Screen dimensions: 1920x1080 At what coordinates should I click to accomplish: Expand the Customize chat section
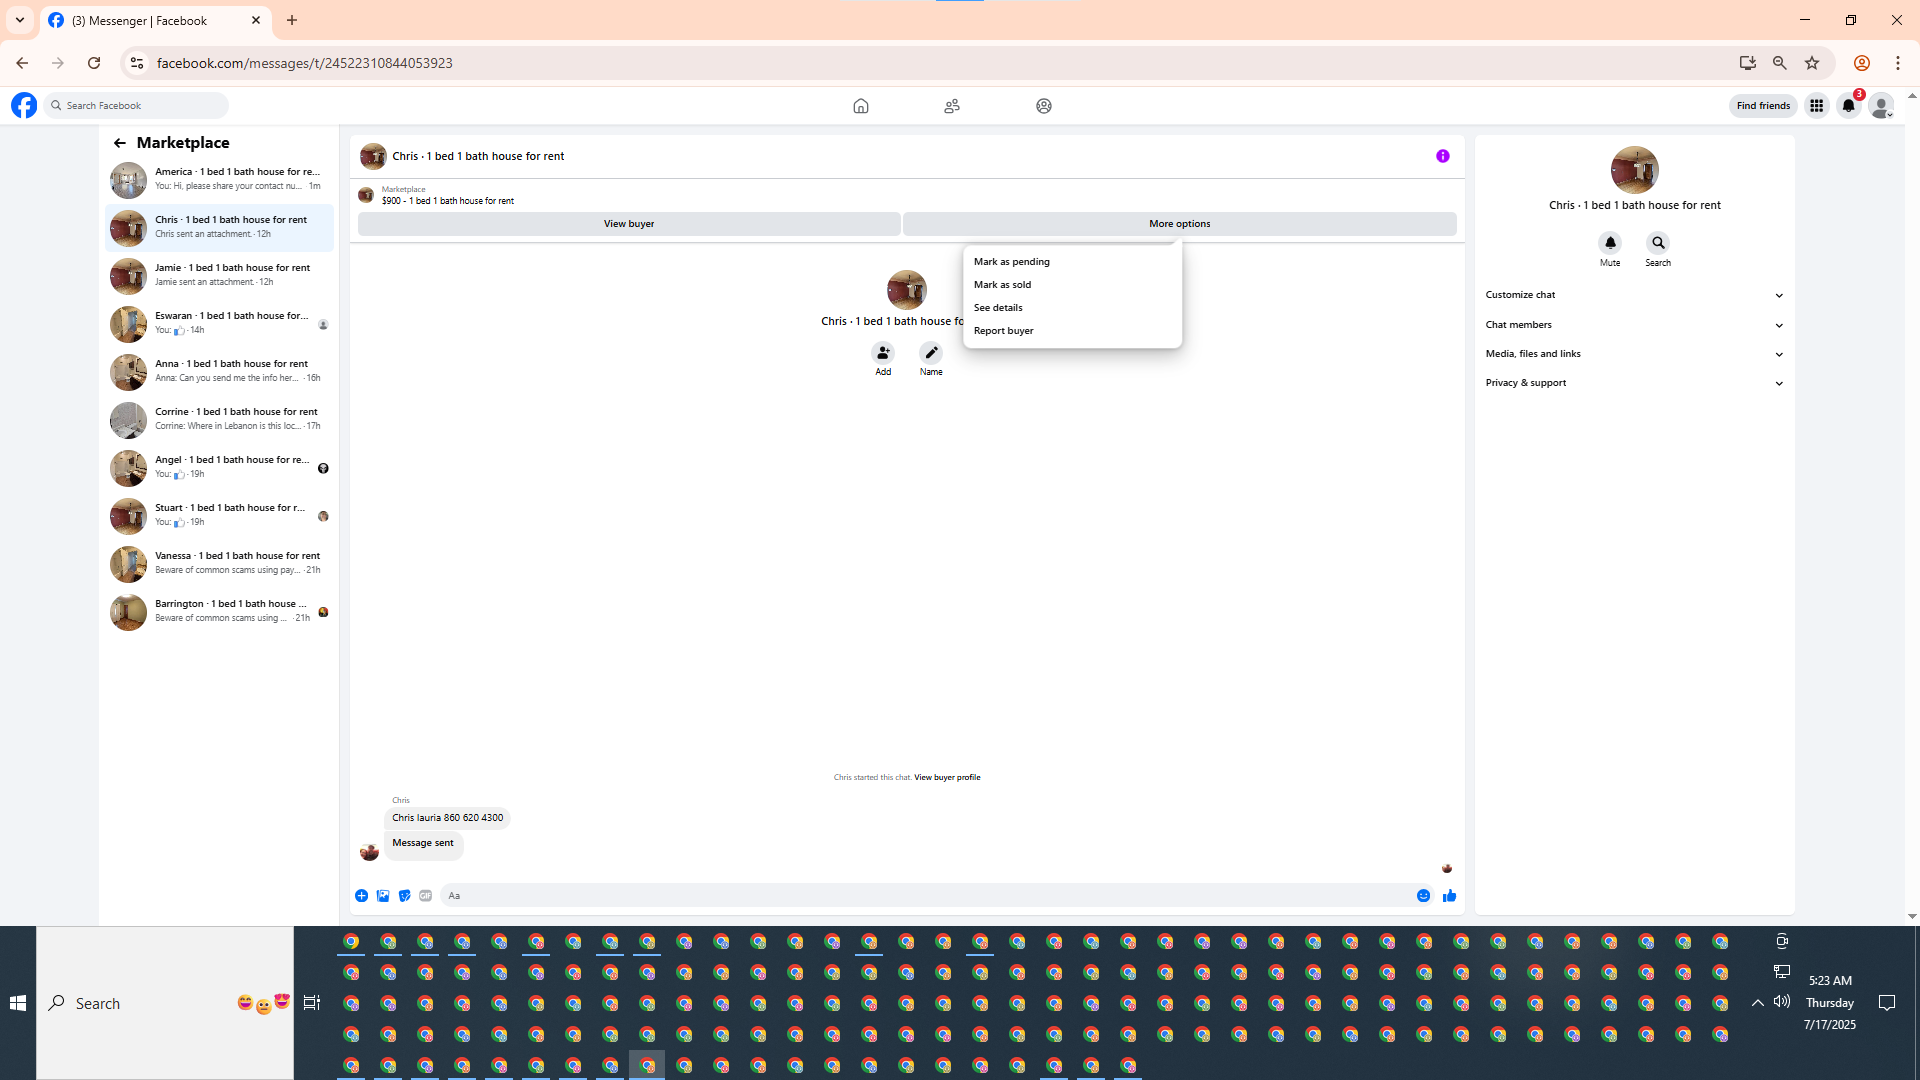point(1634,295)
